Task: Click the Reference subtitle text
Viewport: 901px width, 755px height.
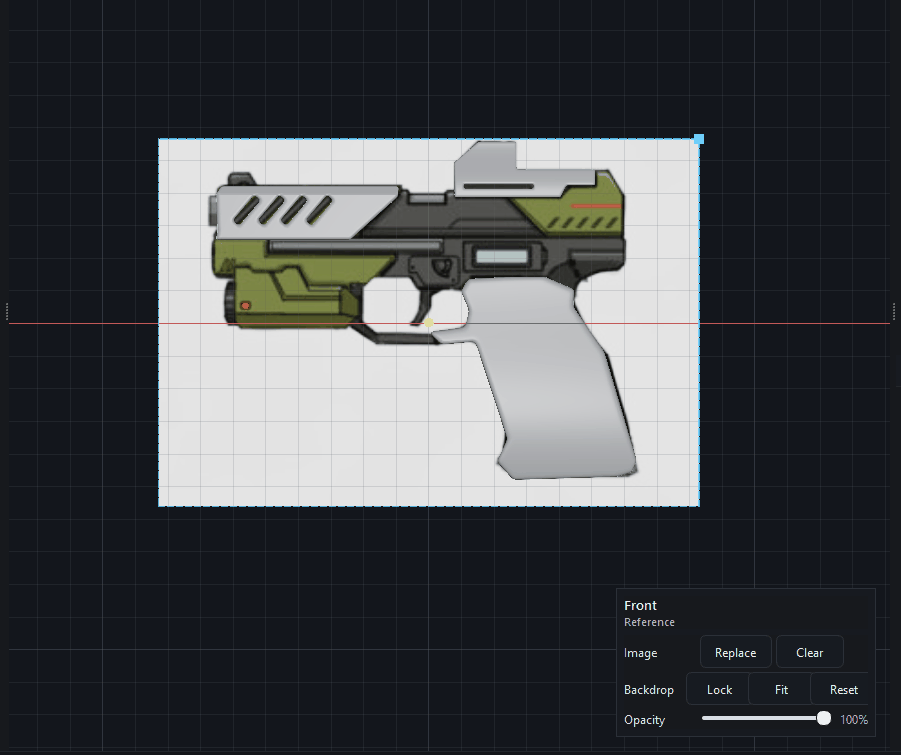Action: pyautogui.click(x=649, y=622)
